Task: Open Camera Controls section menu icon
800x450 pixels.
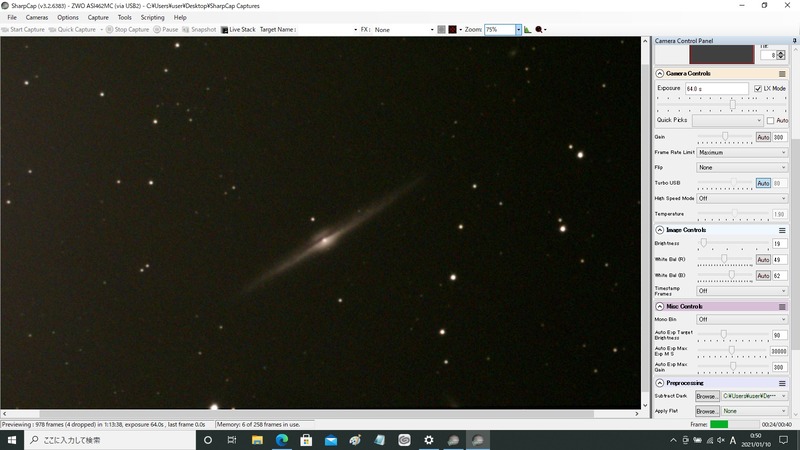Action: pyautogui.click(x=782, y=73)
